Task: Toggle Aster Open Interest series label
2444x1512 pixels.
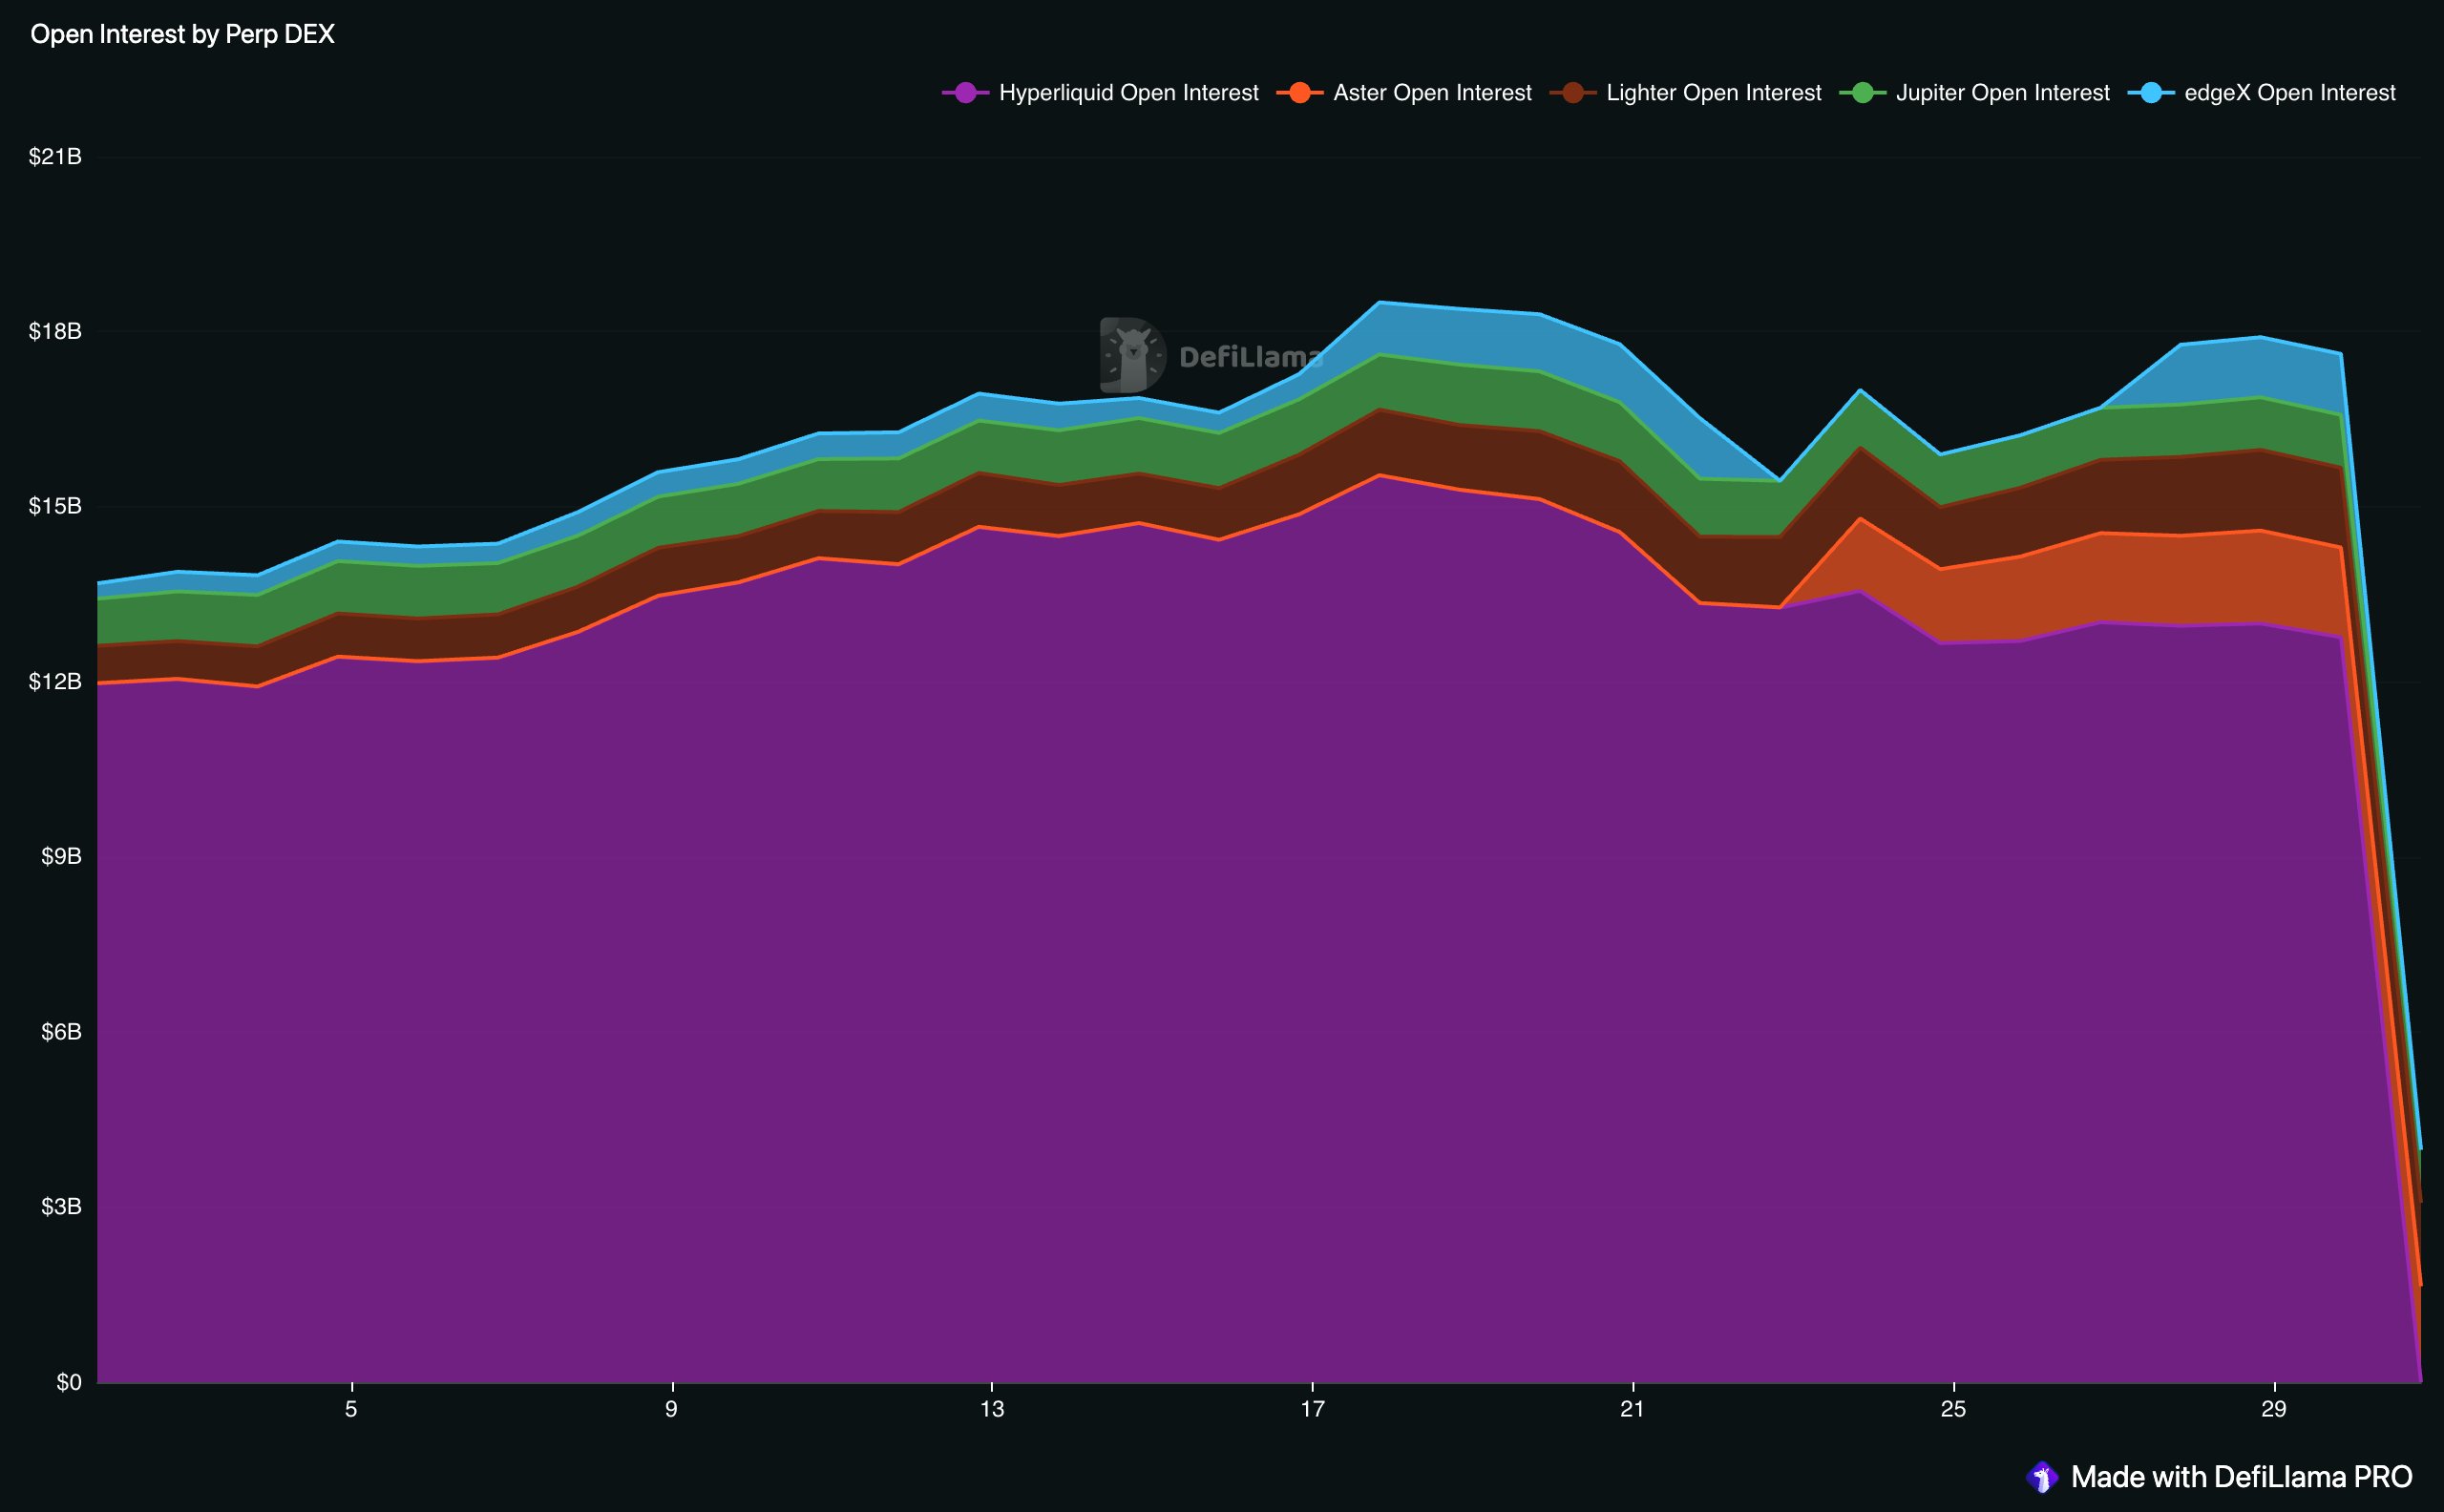Action: [1432, 93]
